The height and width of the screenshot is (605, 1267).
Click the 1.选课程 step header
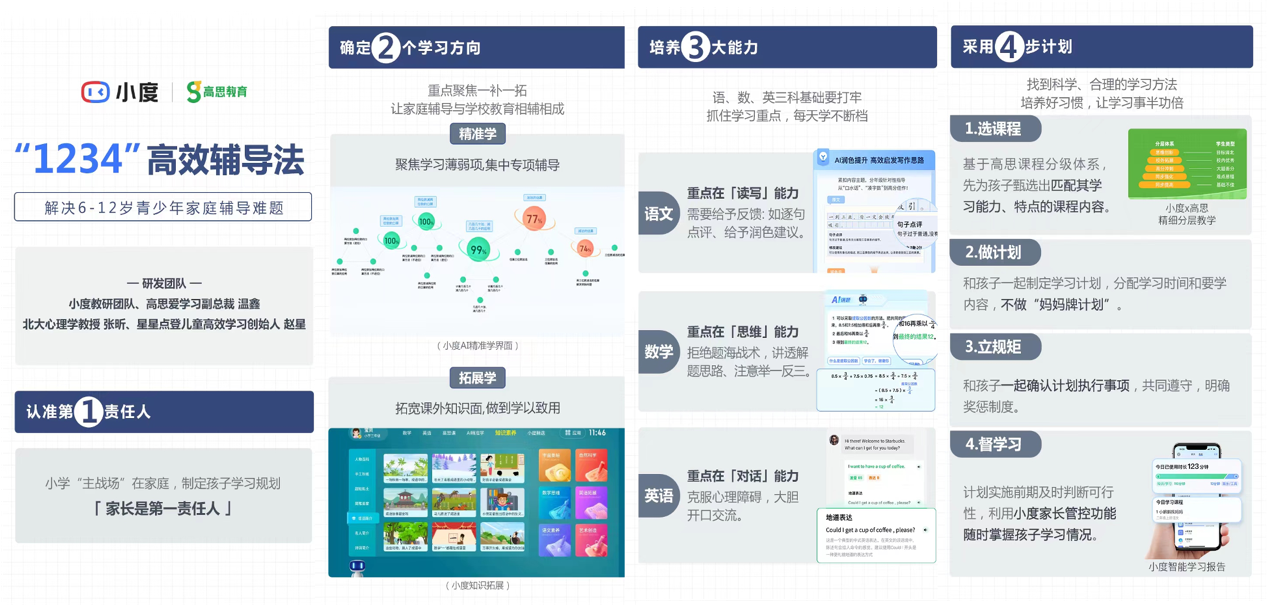click(x=995, y=129)
